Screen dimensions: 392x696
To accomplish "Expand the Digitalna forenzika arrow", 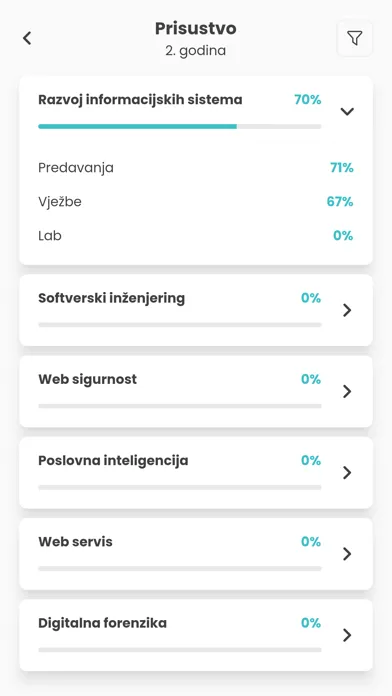I will coord(347,635).
